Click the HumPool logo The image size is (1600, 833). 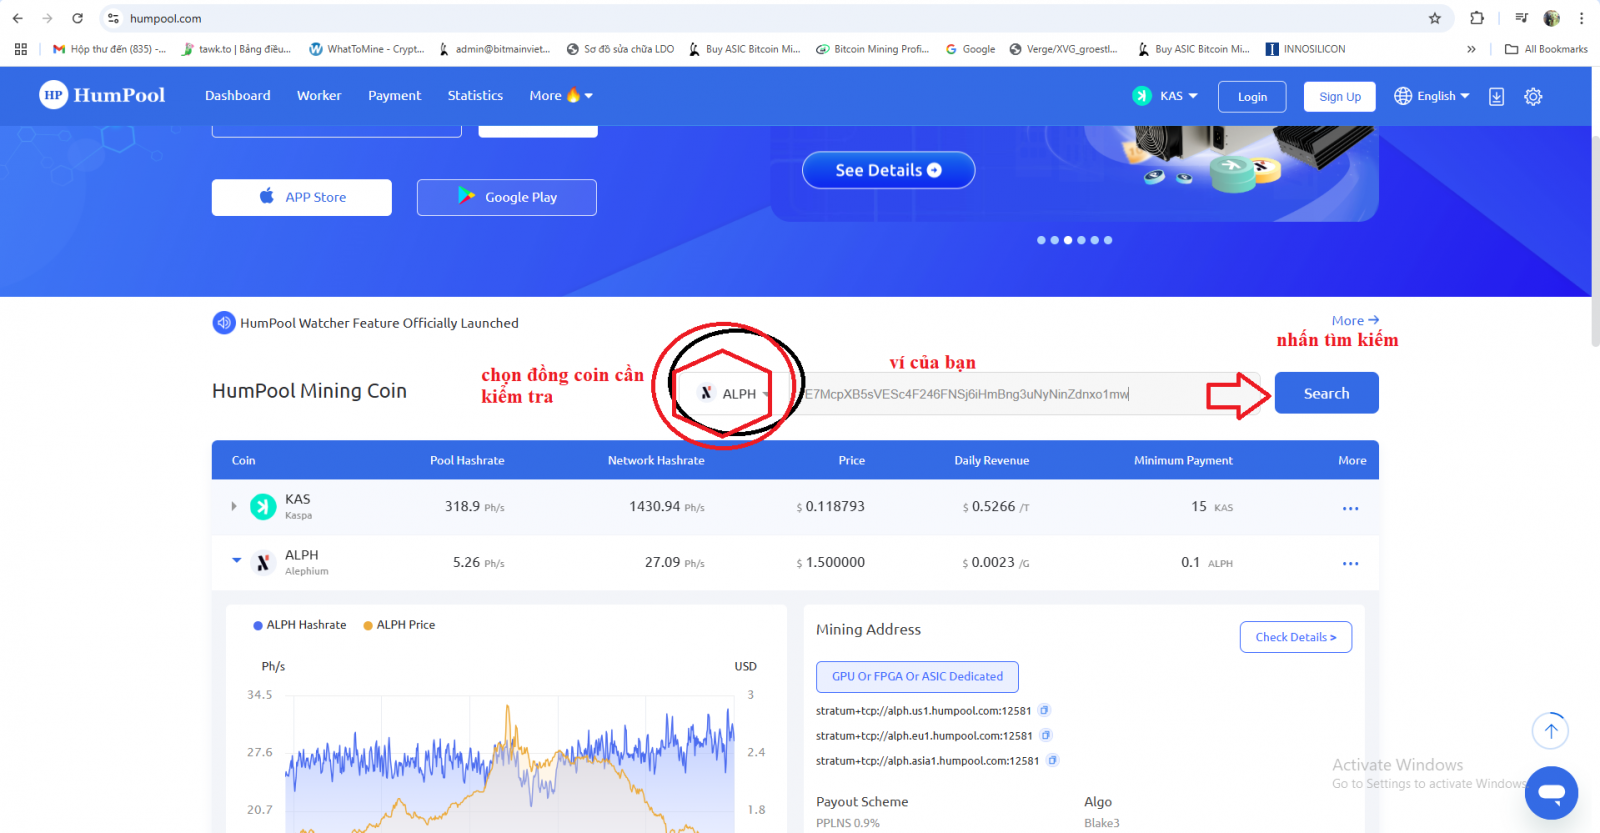click(102, 95)
